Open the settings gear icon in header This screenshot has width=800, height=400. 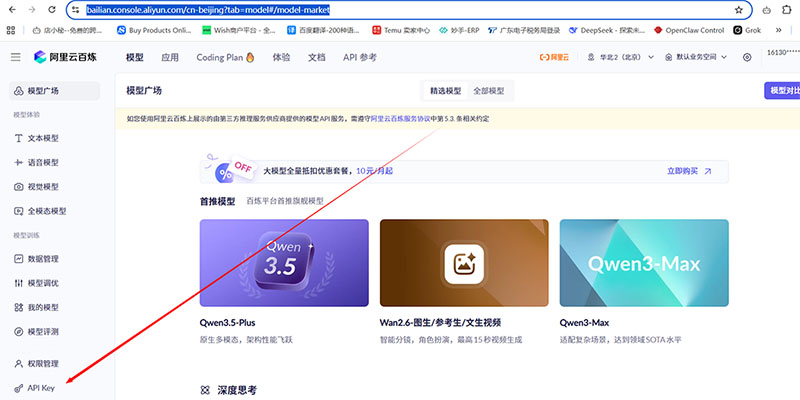pos(747,58)
